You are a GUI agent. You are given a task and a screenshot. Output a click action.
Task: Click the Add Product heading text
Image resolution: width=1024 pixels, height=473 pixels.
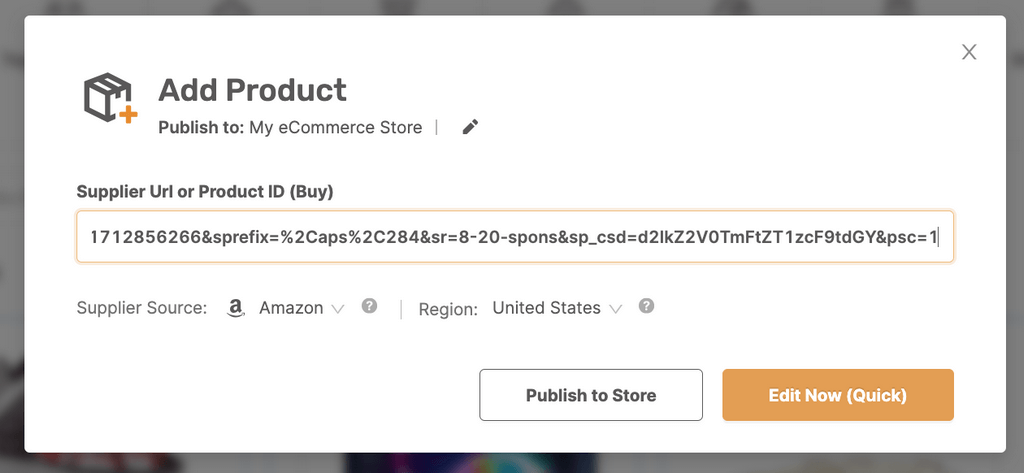tap(252, 90)
